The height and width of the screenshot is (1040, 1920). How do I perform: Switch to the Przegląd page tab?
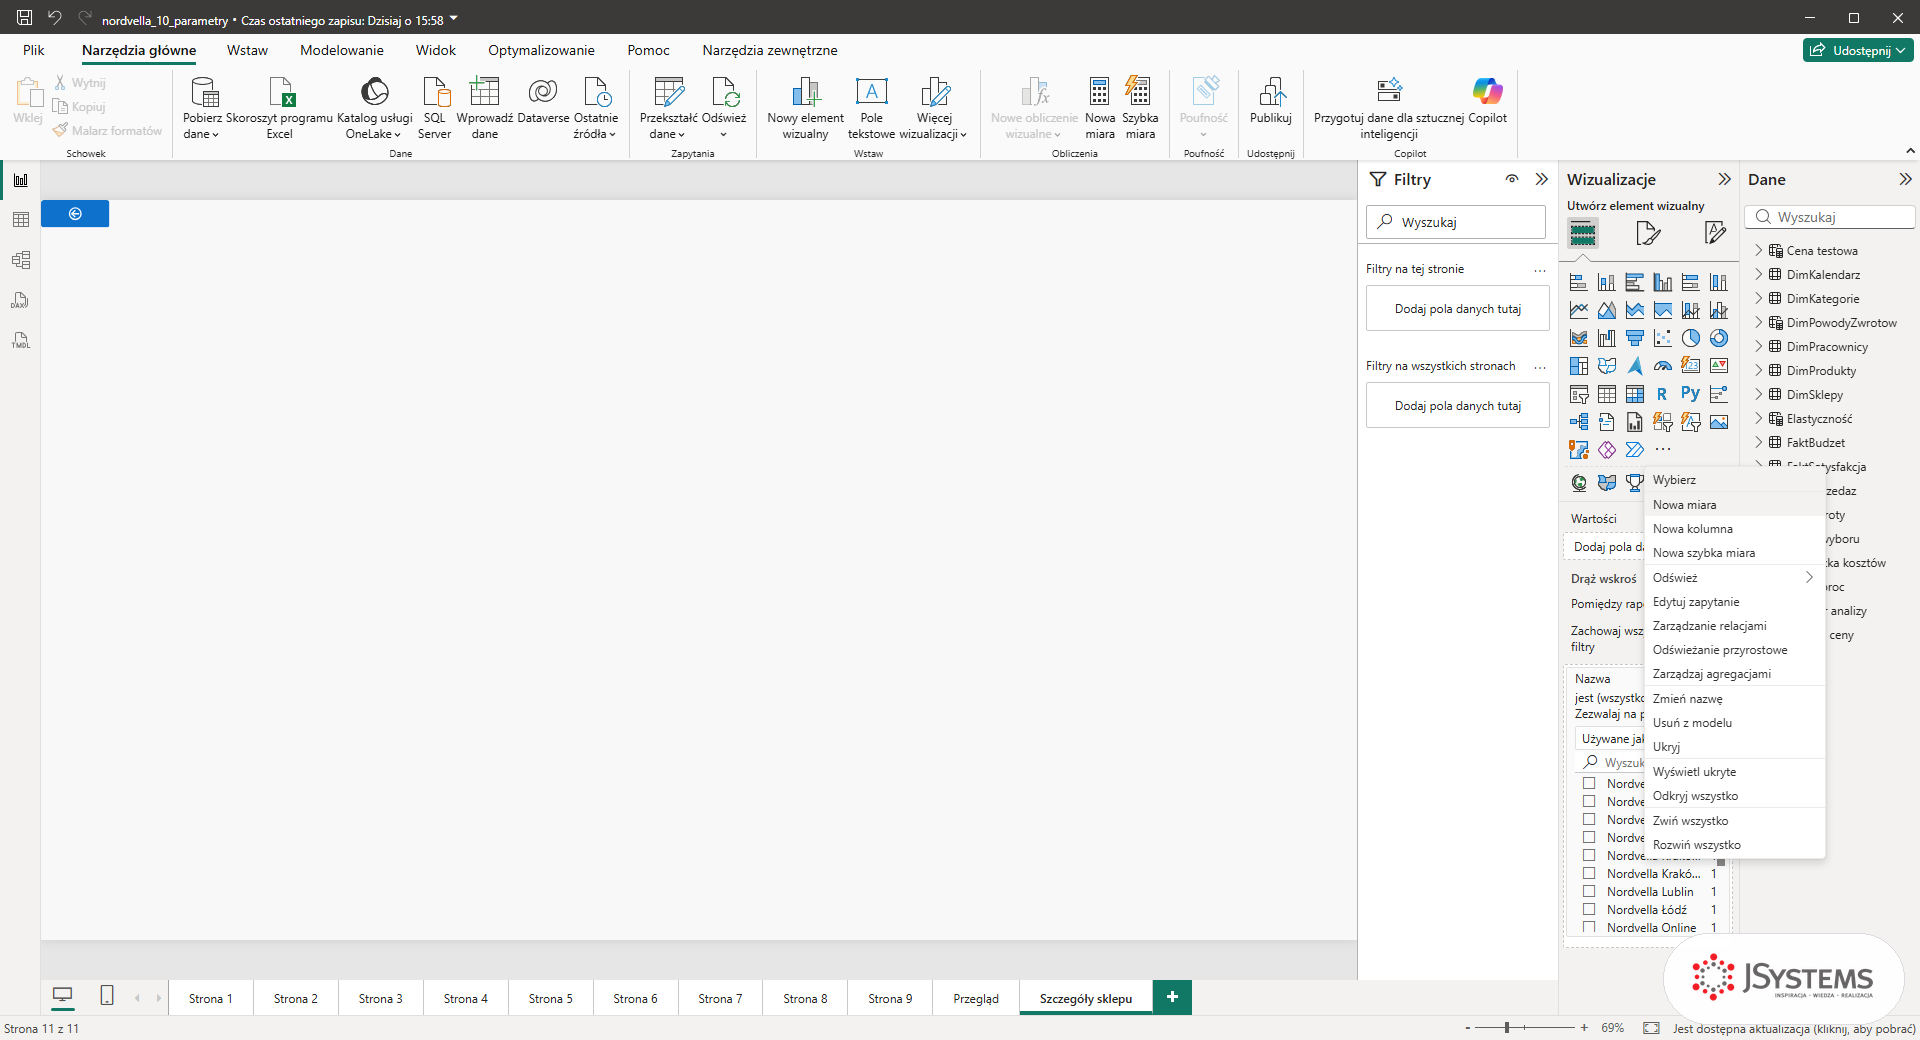click(976, 998)
